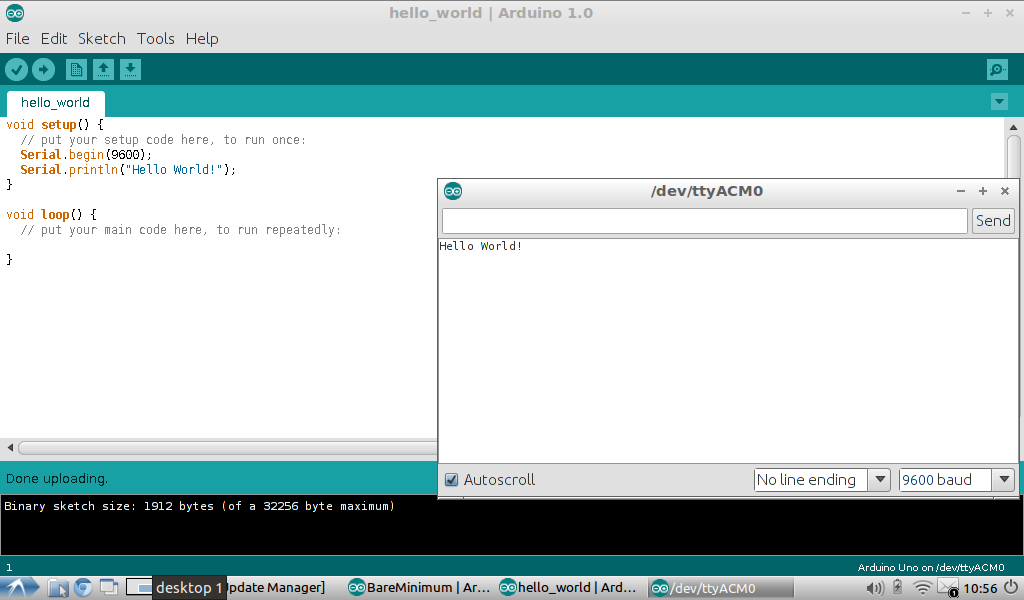Viewport: 1024px width, 600px height.
Task: Open the tab options dropdown arrow
Action: 999,102
